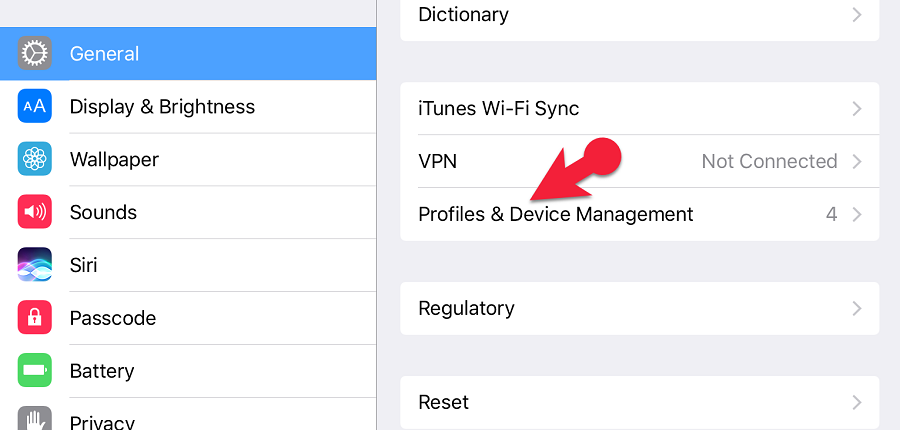Screen dimensions: 900x430
Task: Click the Display & Brightness AA icon
Action: [35, 107]
